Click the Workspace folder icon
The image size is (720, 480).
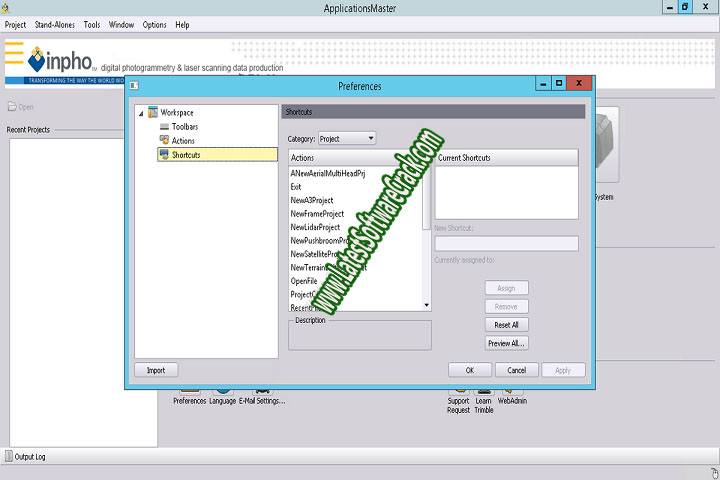pos(152,112)
